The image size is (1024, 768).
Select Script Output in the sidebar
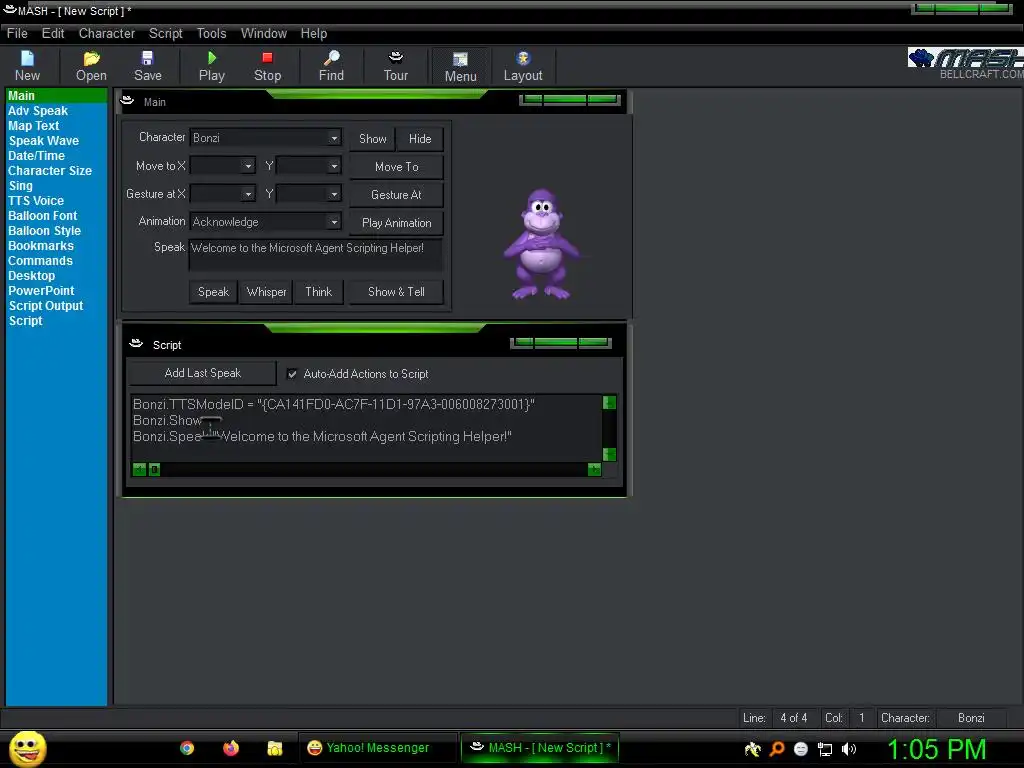coord(46,306)
